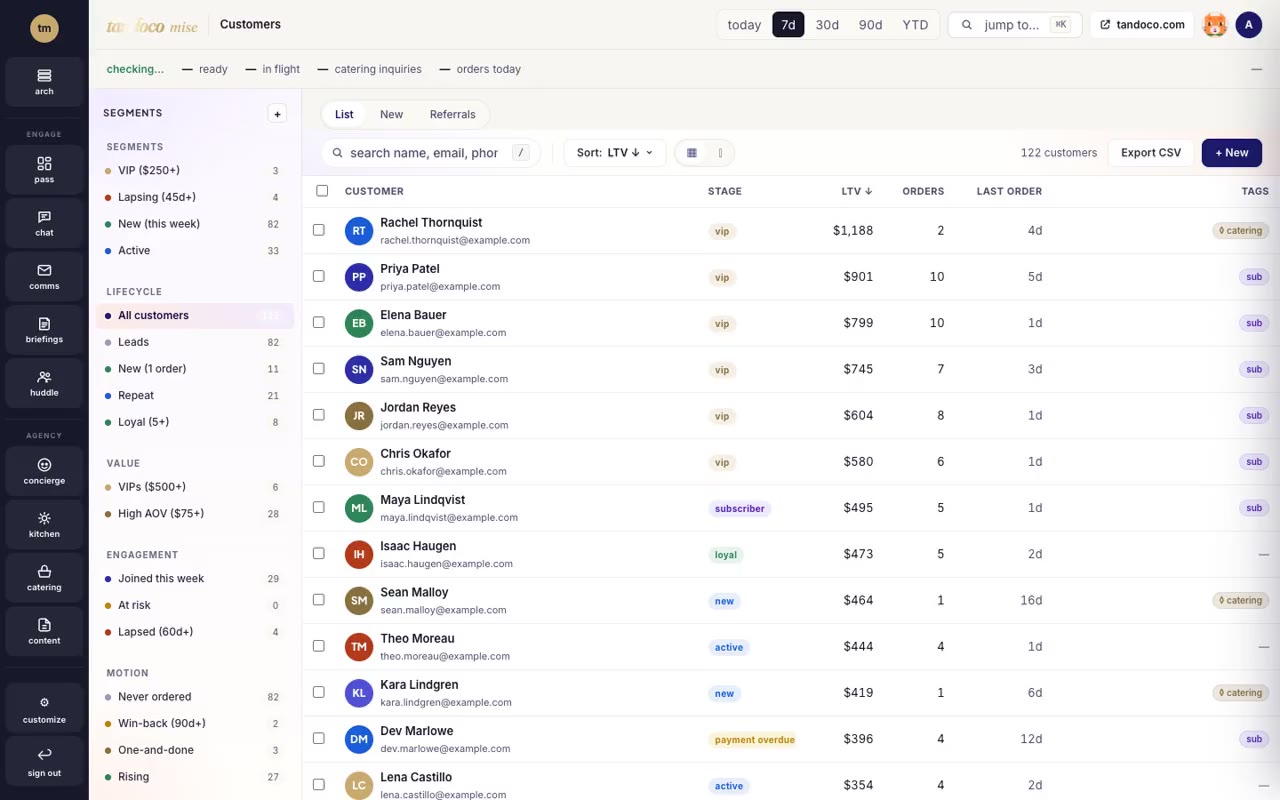Screen dimensions: 1280x800
Task: Open the Sort: LTV dropdown
Action: (x=615, y=153)
